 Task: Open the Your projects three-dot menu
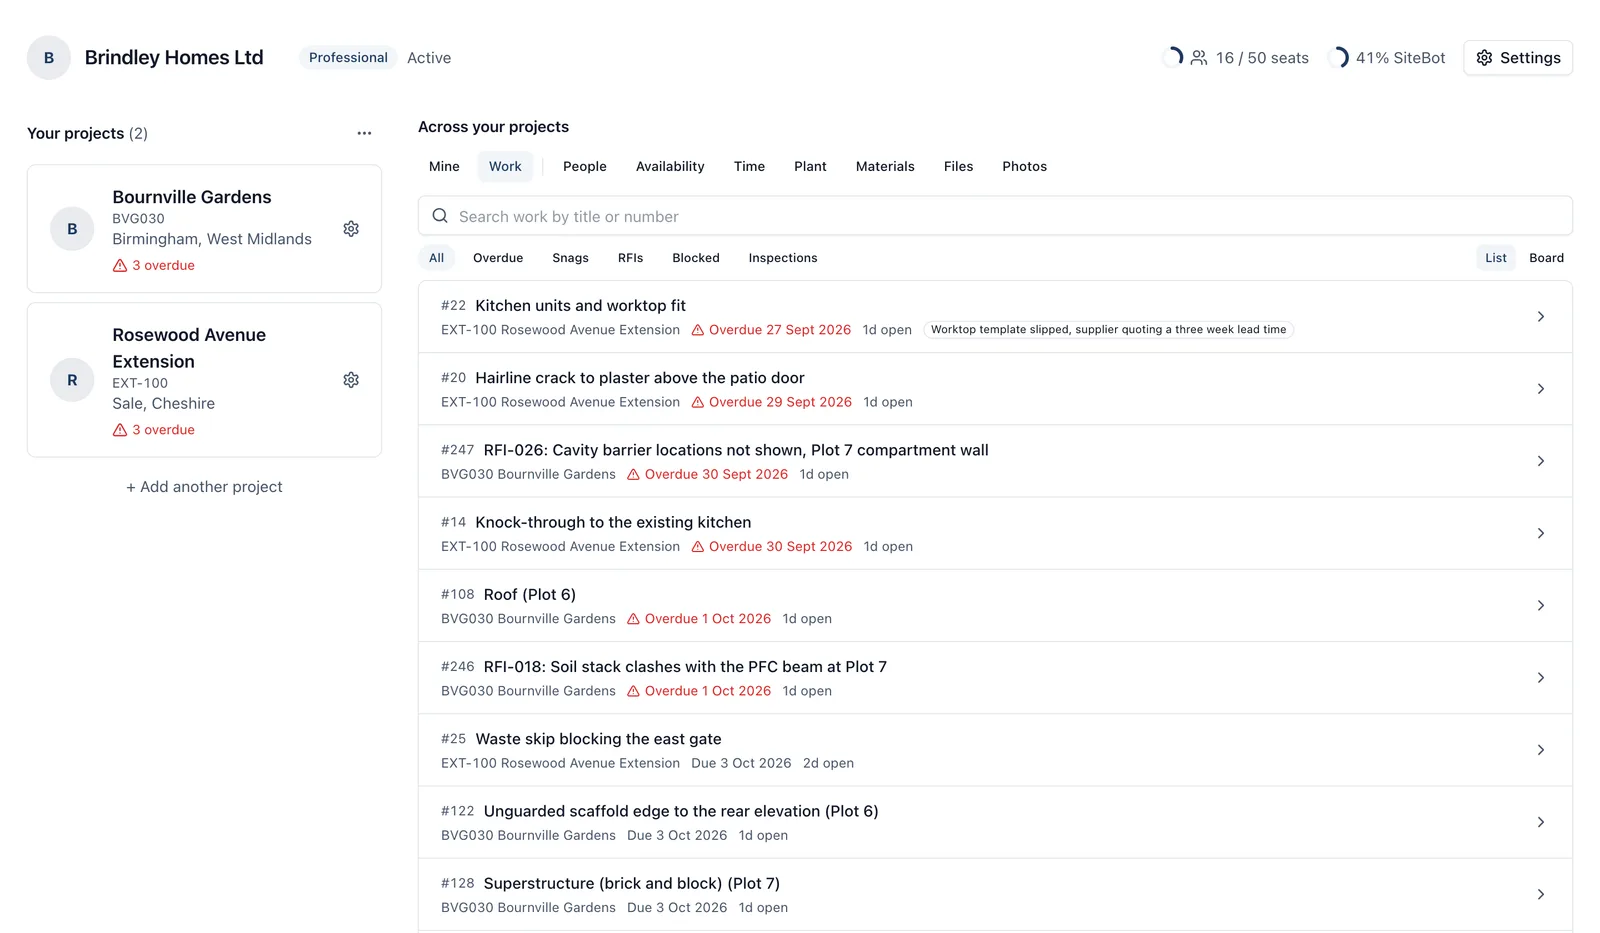click(x=364, y=133)
